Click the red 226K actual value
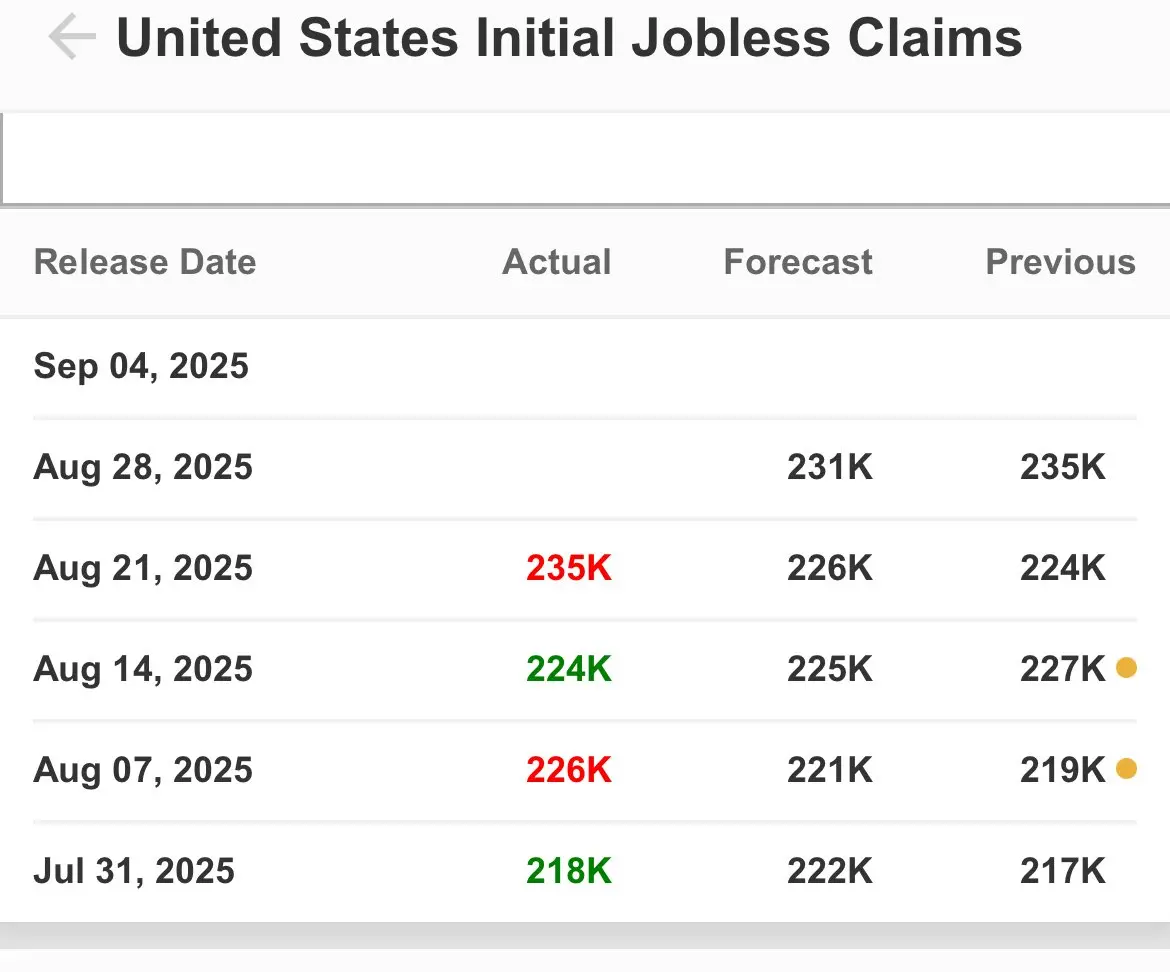 coord(569,770)
